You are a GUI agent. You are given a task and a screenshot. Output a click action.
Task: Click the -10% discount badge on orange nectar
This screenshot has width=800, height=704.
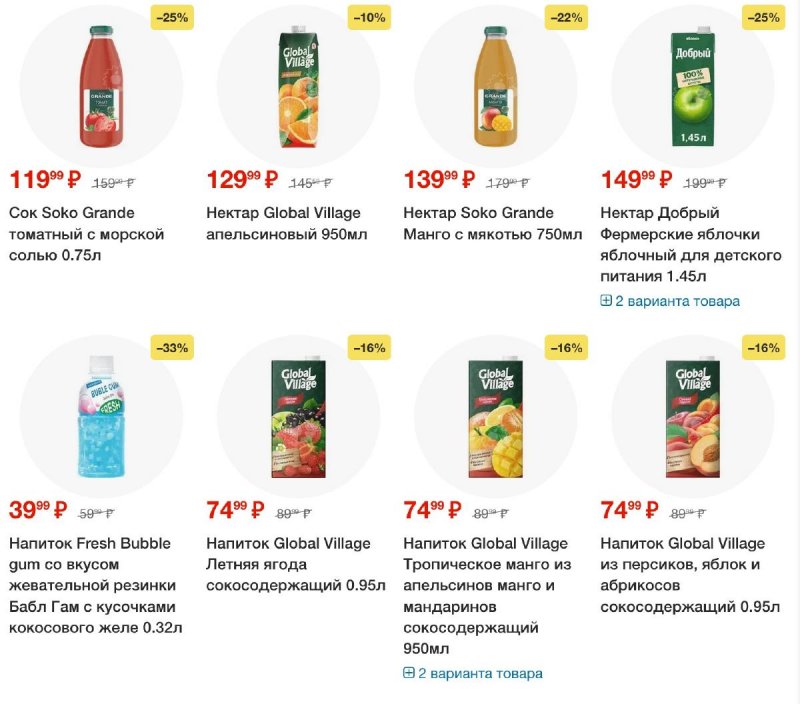[x=369, y=18]
